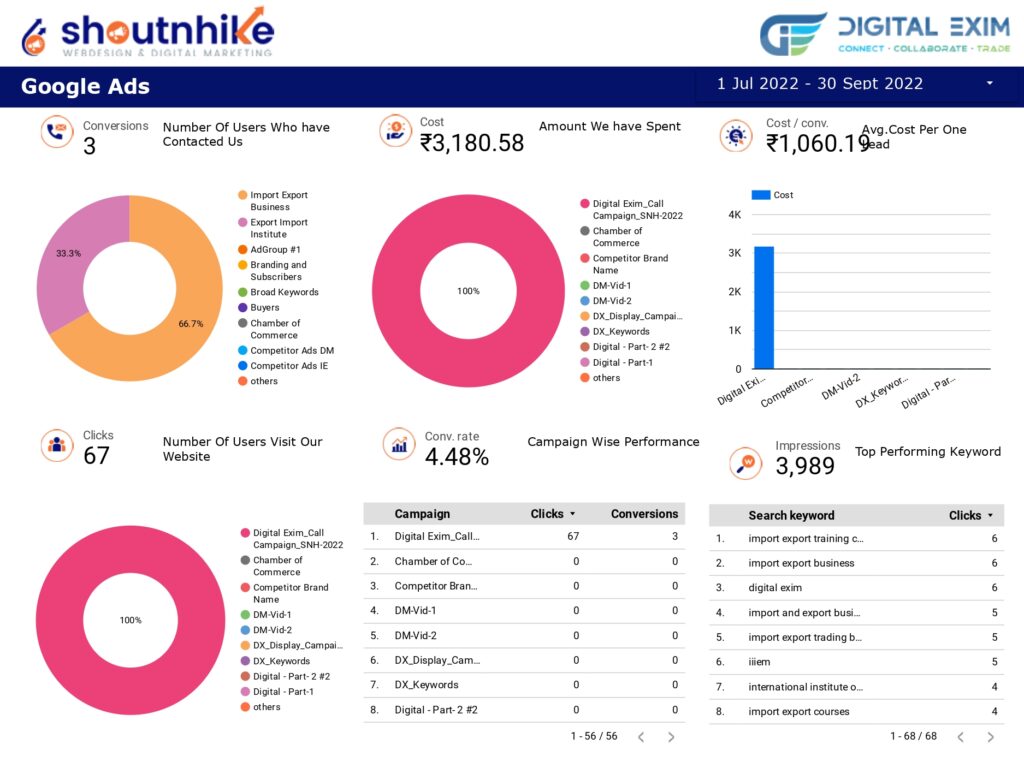
Task: Click the 3,989 impressions value
Action: pos(805,466)
